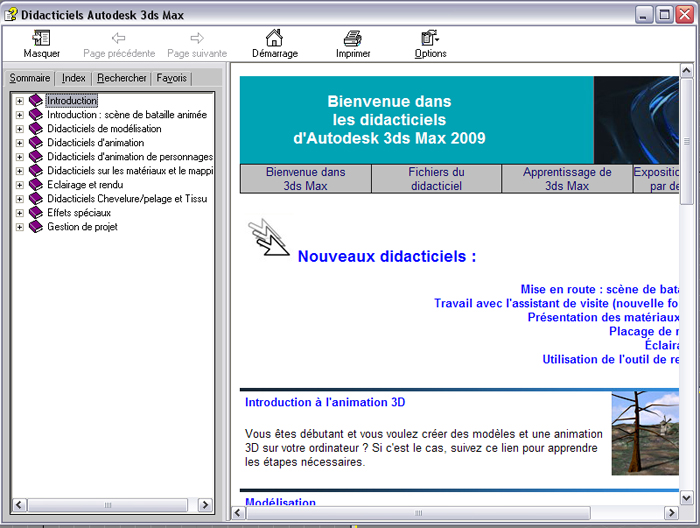Open Fichiers du didacticiel page tab
This screenshot has height=528, width=700.
(436, 179)
